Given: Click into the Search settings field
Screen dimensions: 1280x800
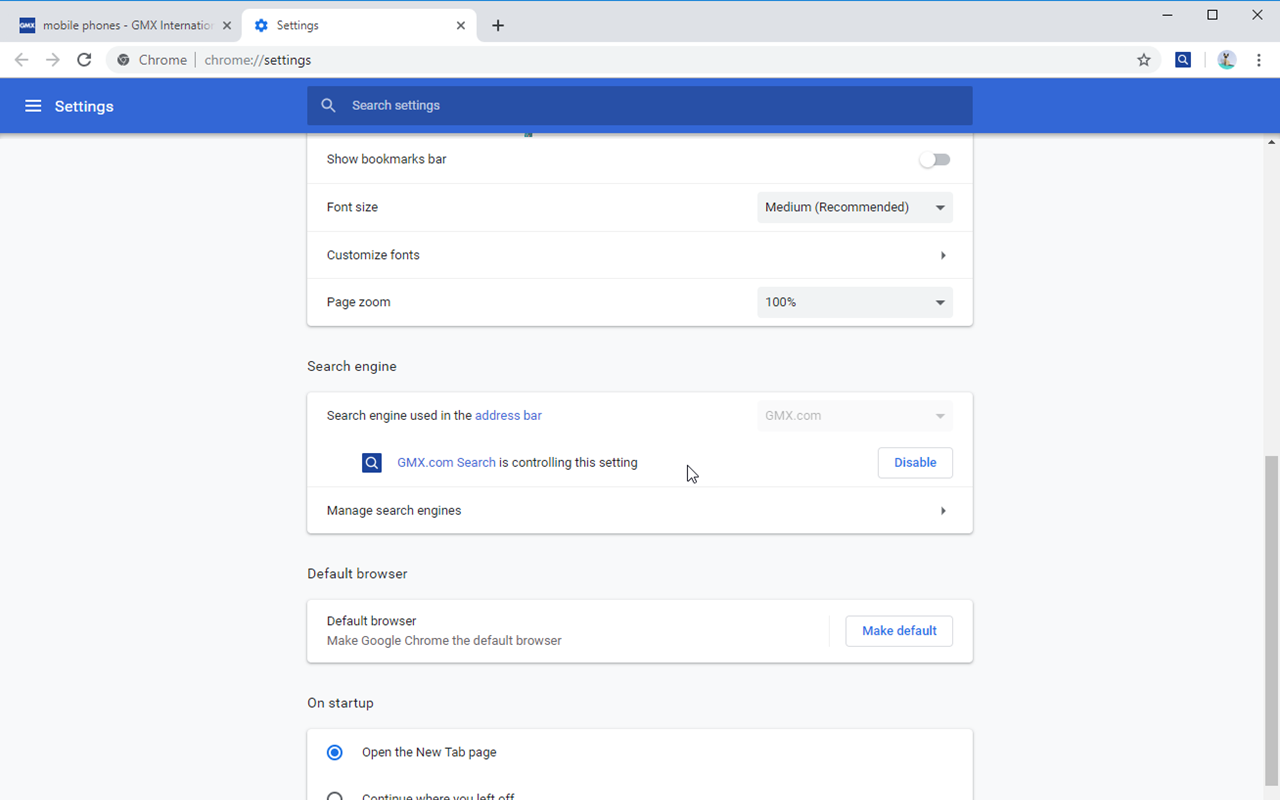Looking at the screenshot, I should pos(640,105).
